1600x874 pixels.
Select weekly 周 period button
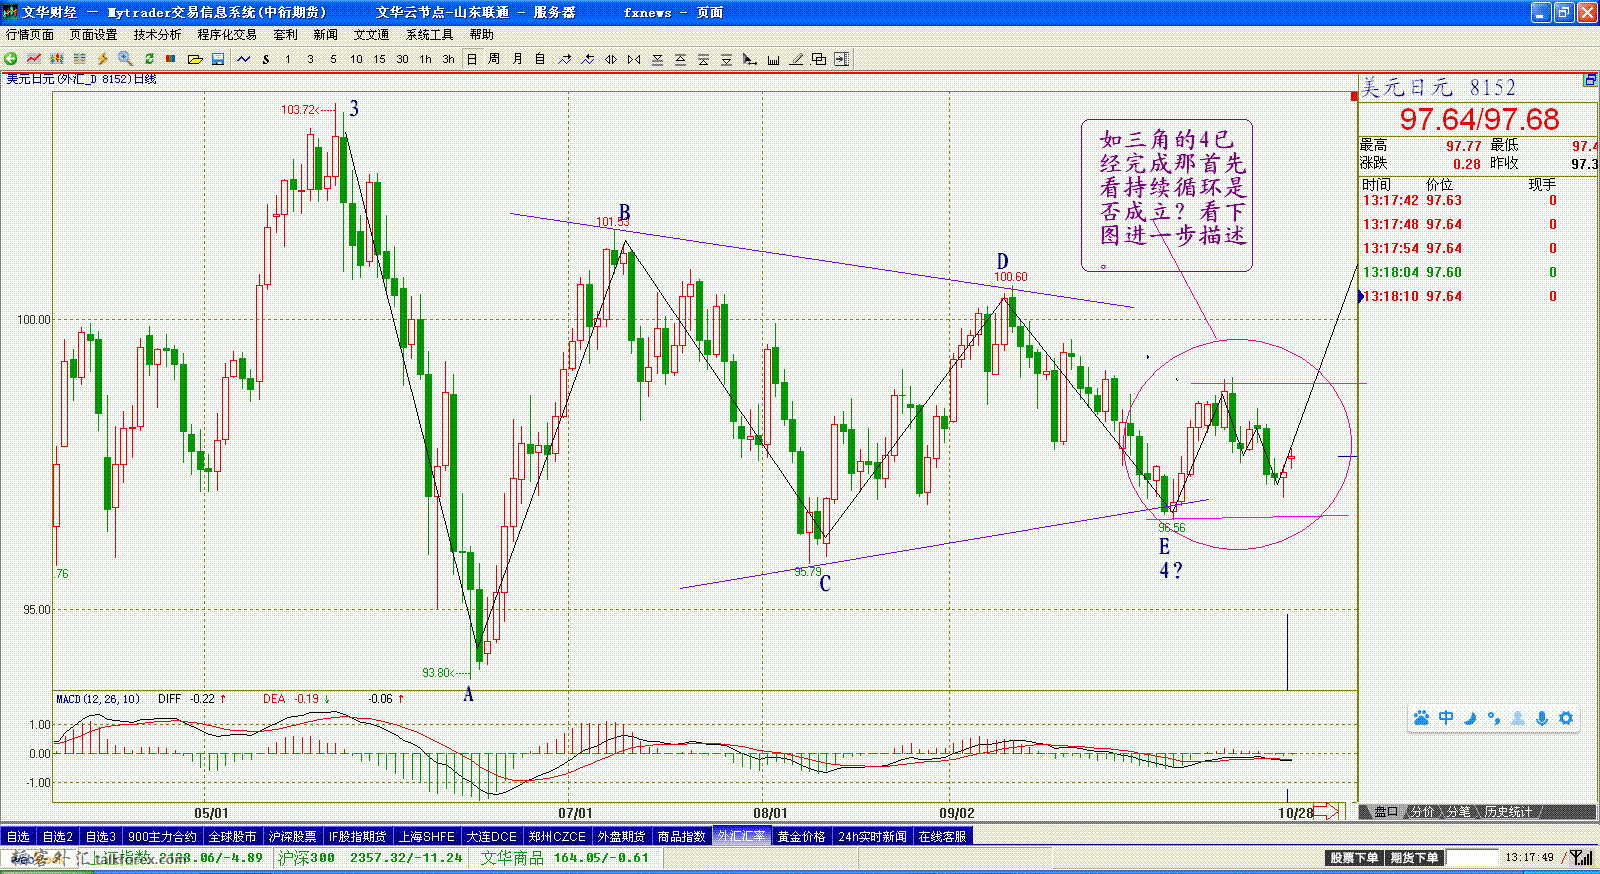click(x=494, y=59)
